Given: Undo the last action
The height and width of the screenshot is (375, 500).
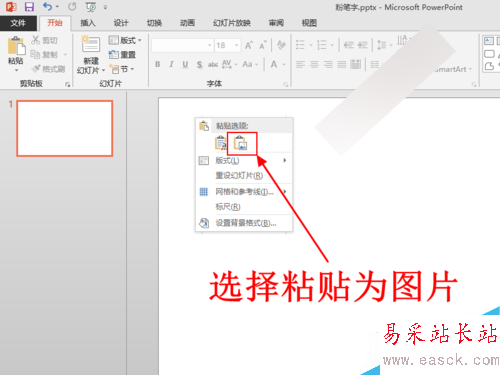Looking at the screenshot, I should pos(48,6).
